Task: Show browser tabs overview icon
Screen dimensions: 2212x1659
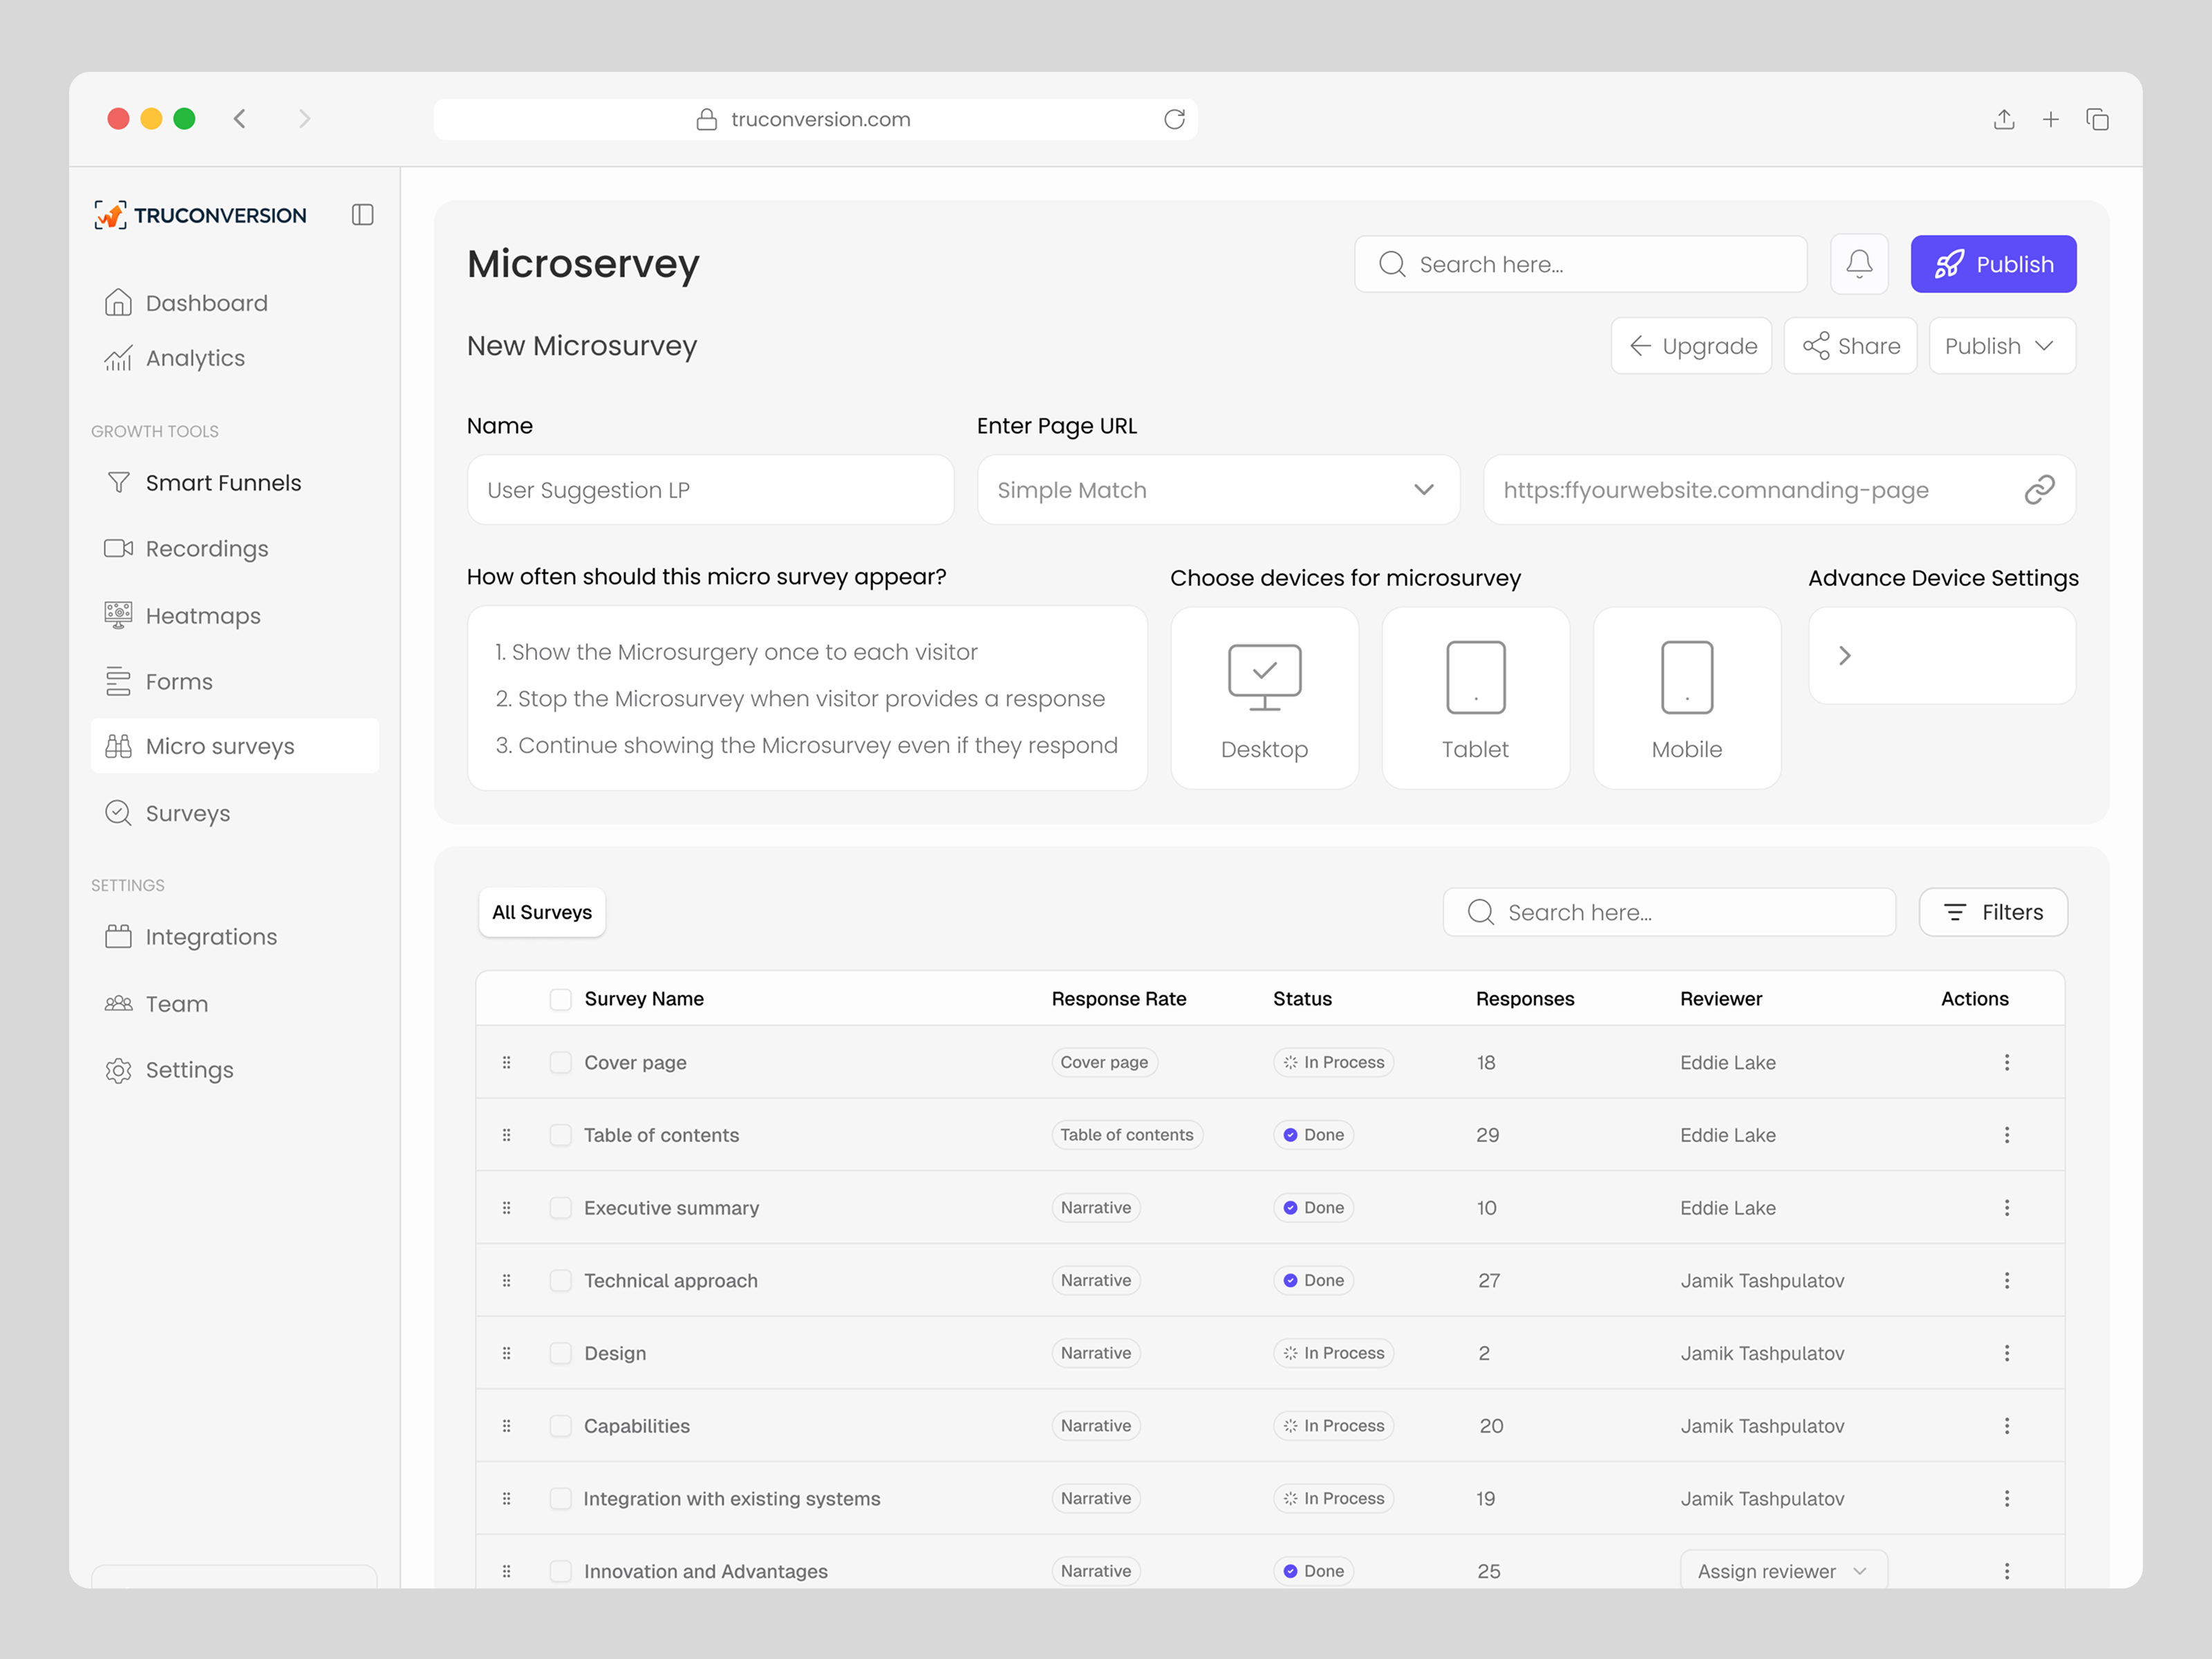Action: click(2097, 119)
